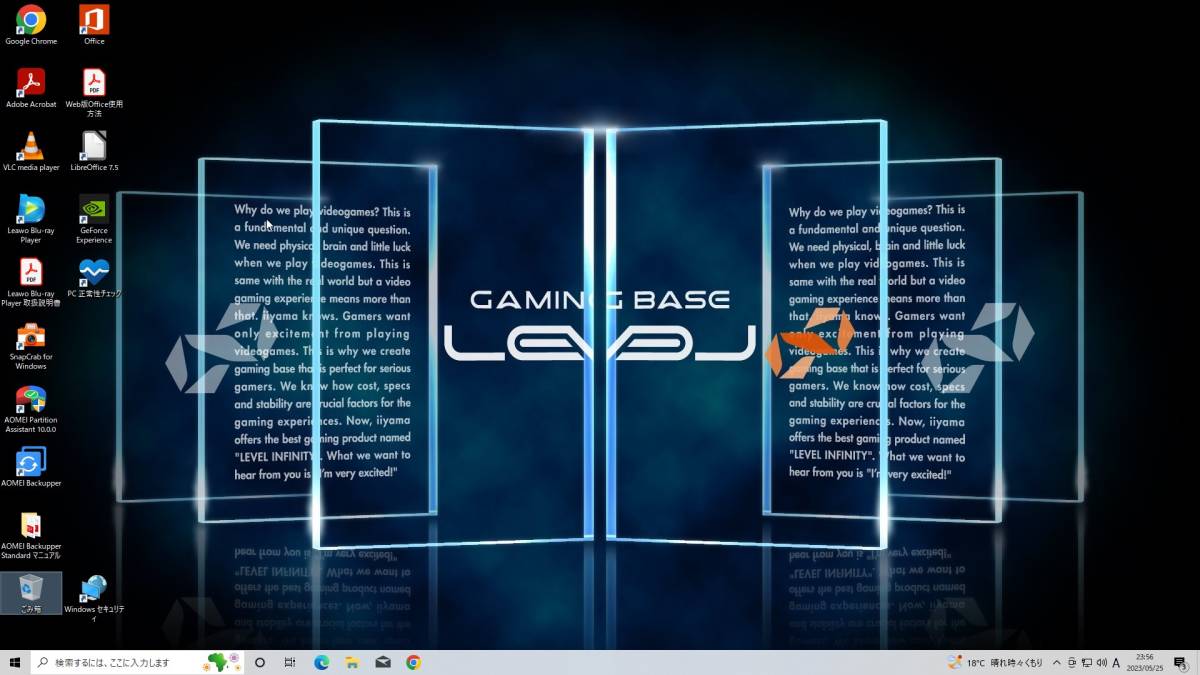Open network status tray icon

(1086, 662)
